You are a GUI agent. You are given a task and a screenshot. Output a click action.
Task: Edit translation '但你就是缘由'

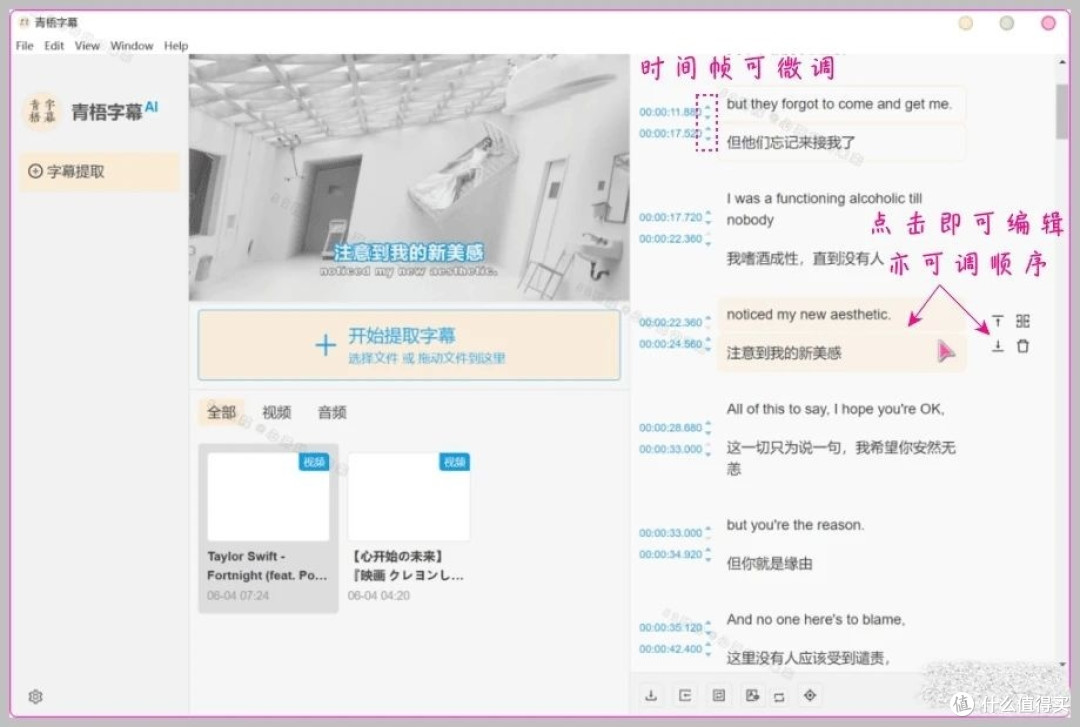point(769,564)
